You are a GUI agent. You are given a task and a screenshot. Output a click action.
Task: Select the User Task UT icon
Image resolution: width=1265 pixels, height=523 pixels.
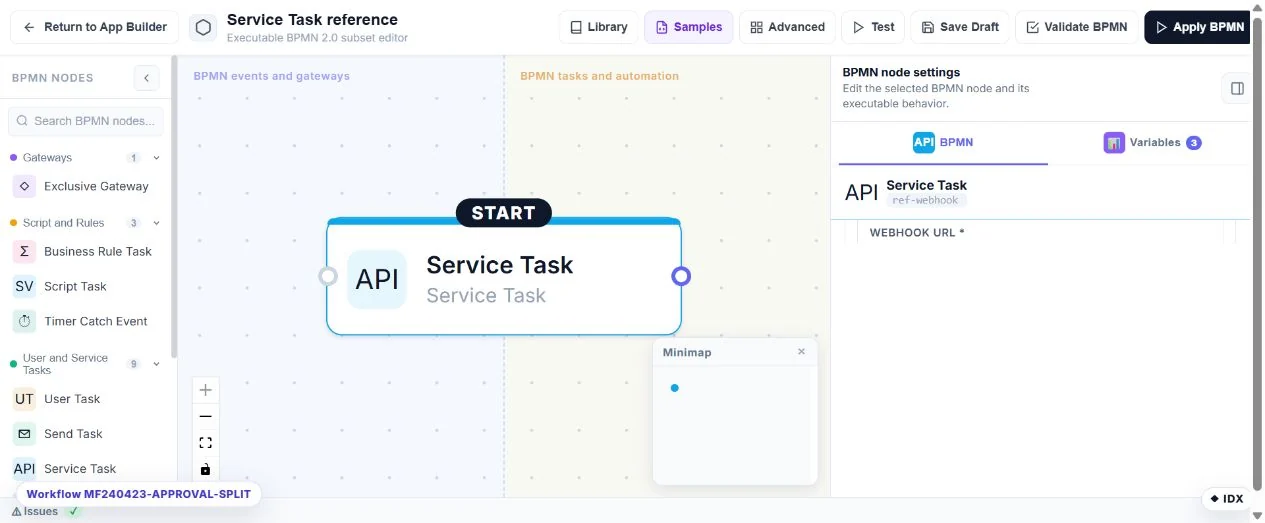point(24,399)
